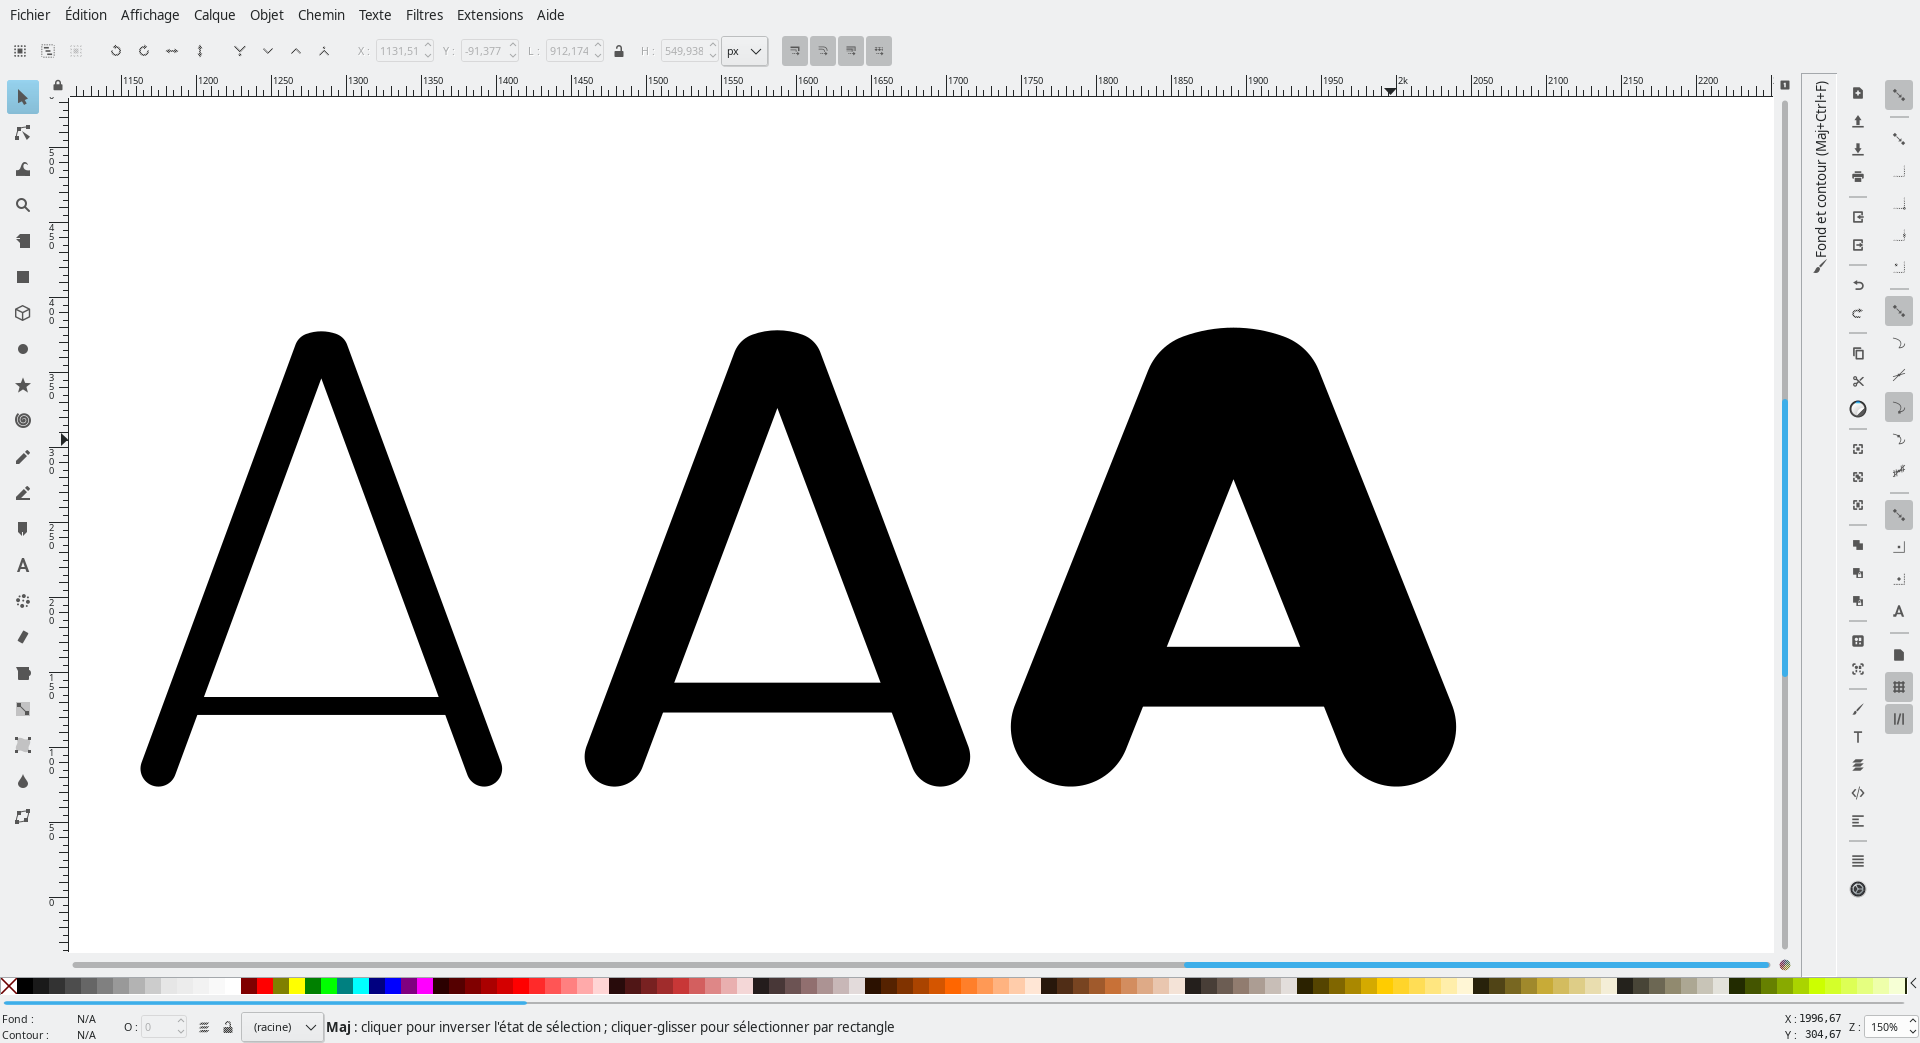The image size is (1920, 1043).
Task: Toggle current layer lock in status bar
Action: pos(228,1027)
